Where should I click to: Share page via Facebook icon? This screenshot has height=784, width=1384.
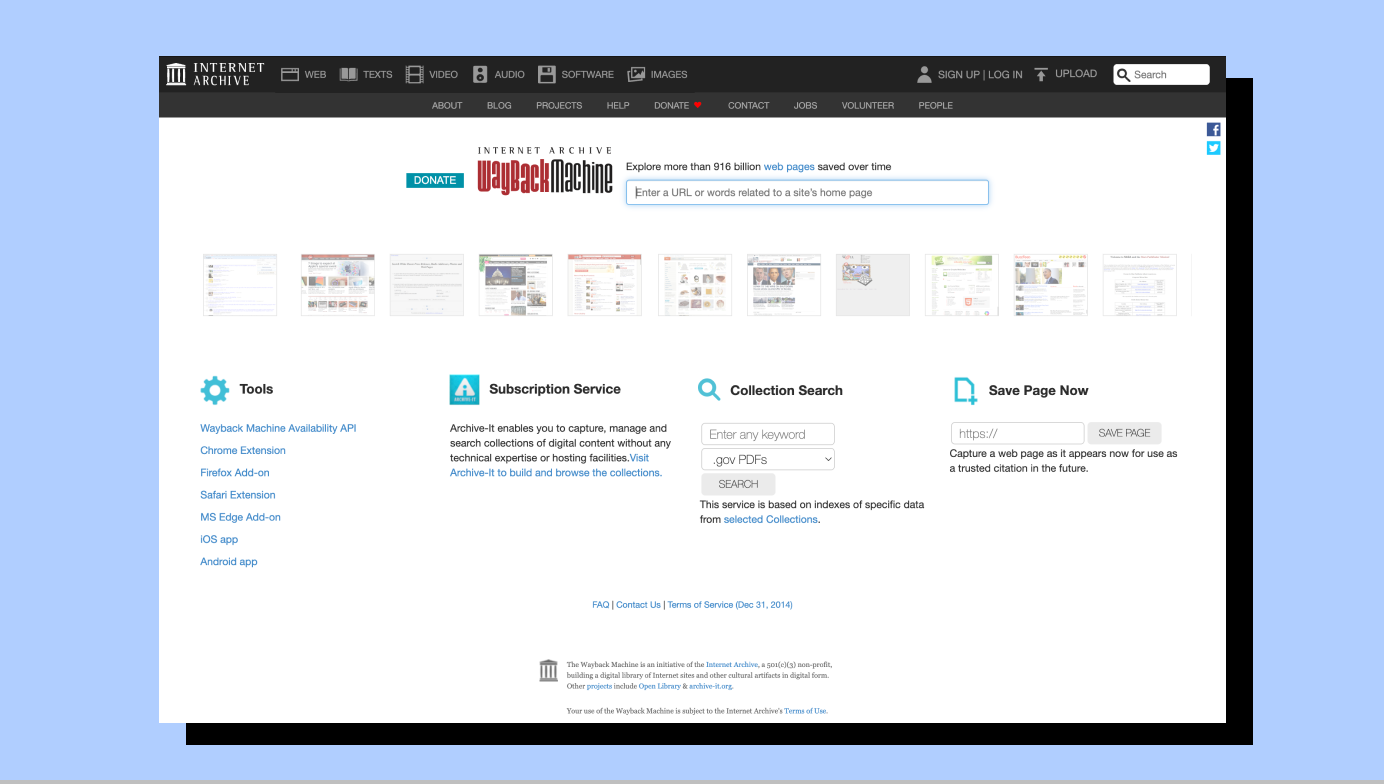[1214, 130]
